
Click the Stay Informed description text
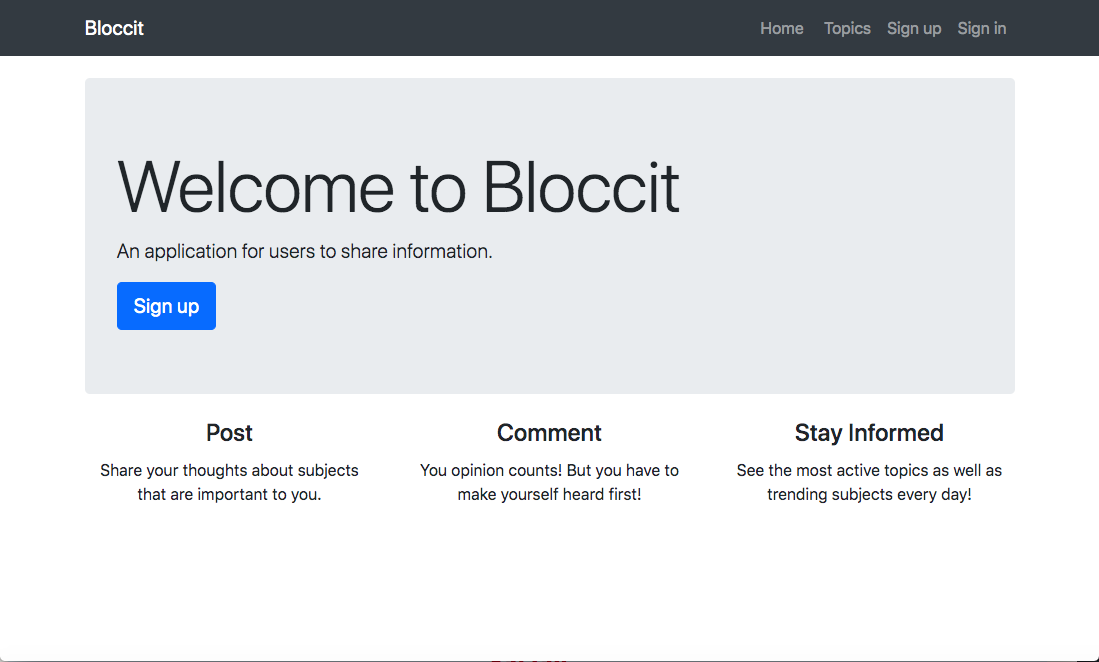868,482
